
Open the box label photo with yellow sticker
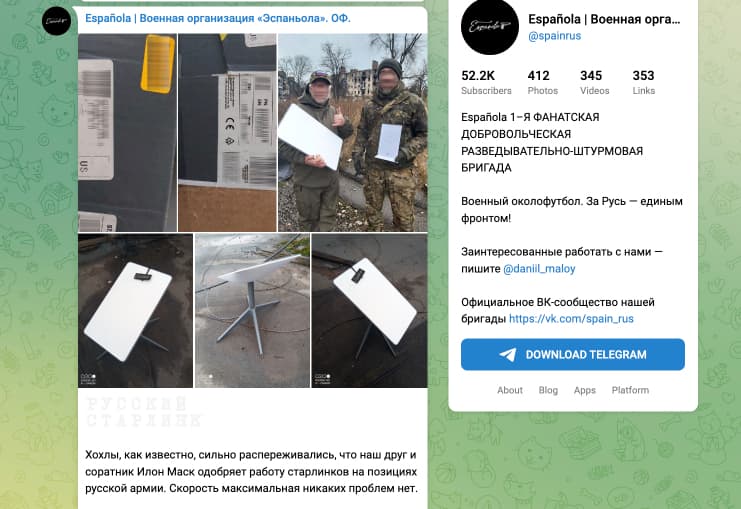point(128,132)
